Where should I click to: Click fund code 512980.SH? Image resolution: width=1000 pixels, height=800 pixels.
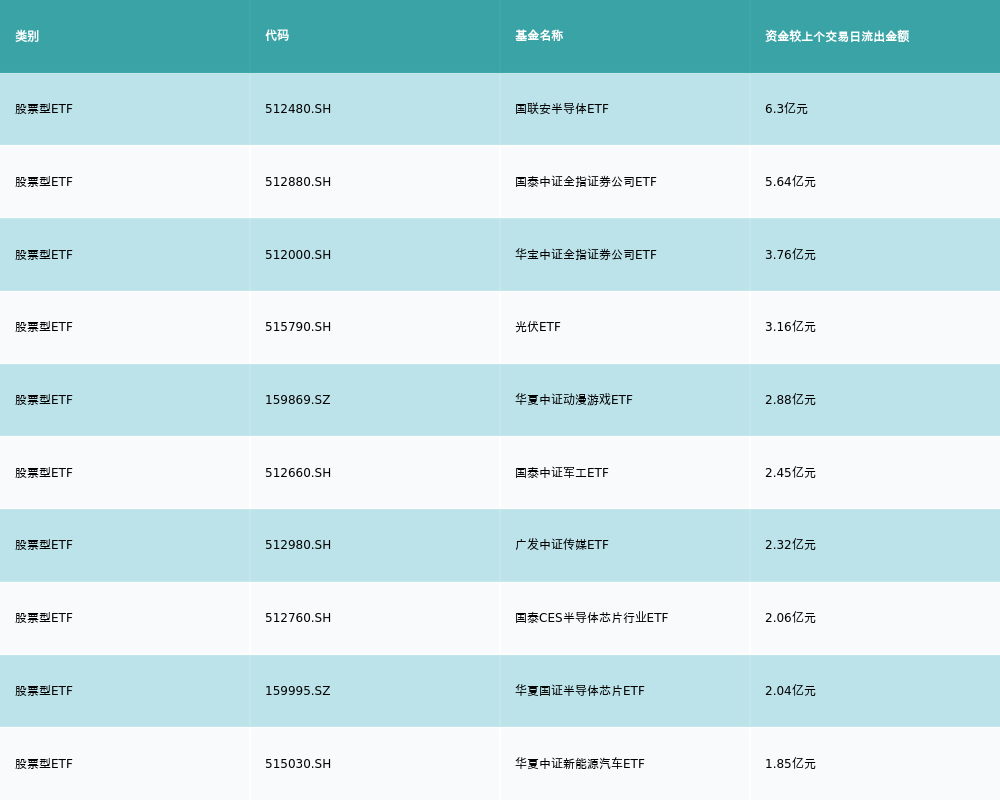[x=298, y=545]
